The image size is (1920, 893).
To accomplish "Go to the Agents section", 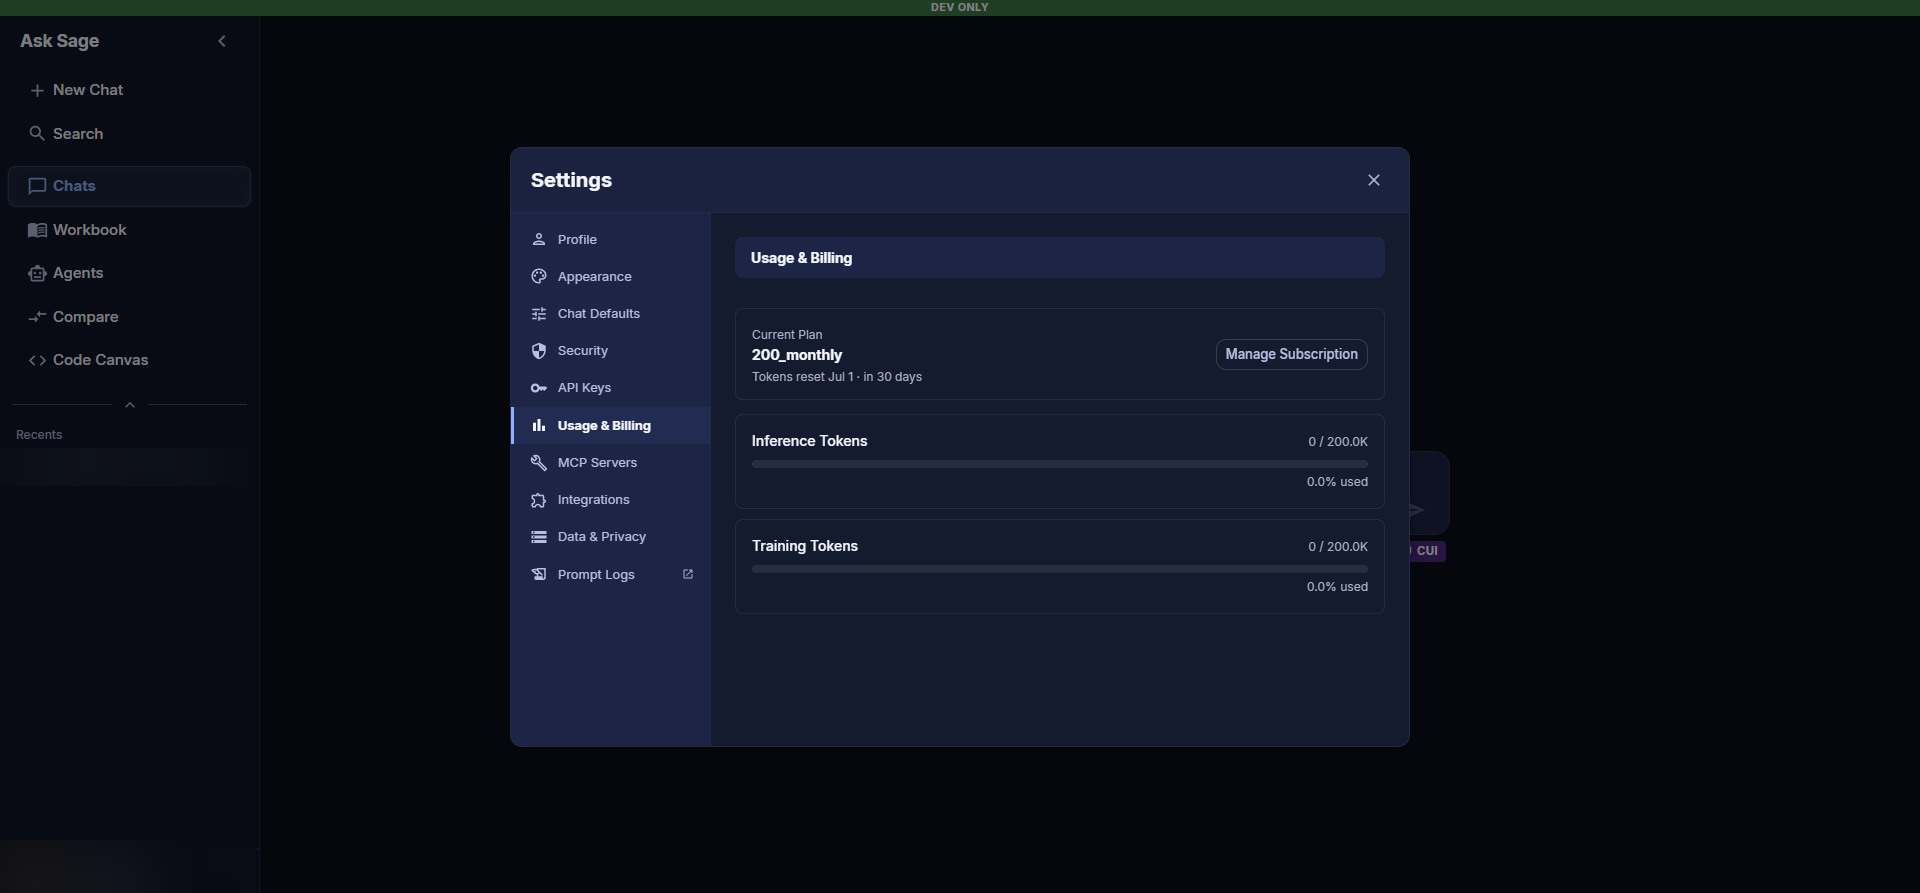I will pyautogui.click(x=129, y=273).
